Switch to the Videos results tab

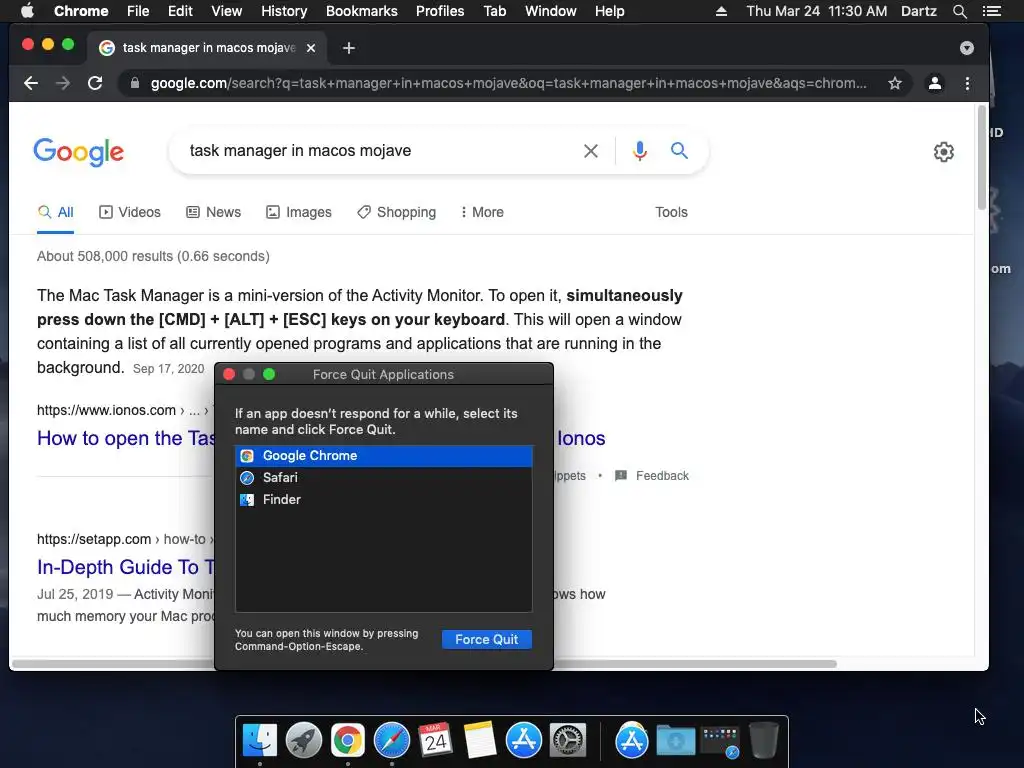pos(129,212)
